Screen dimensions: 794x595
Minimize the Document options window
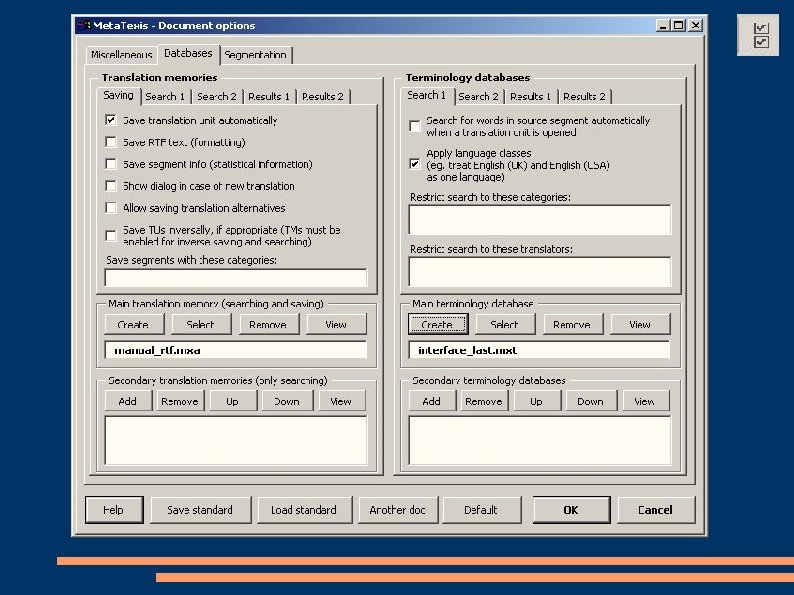[663, 25]
